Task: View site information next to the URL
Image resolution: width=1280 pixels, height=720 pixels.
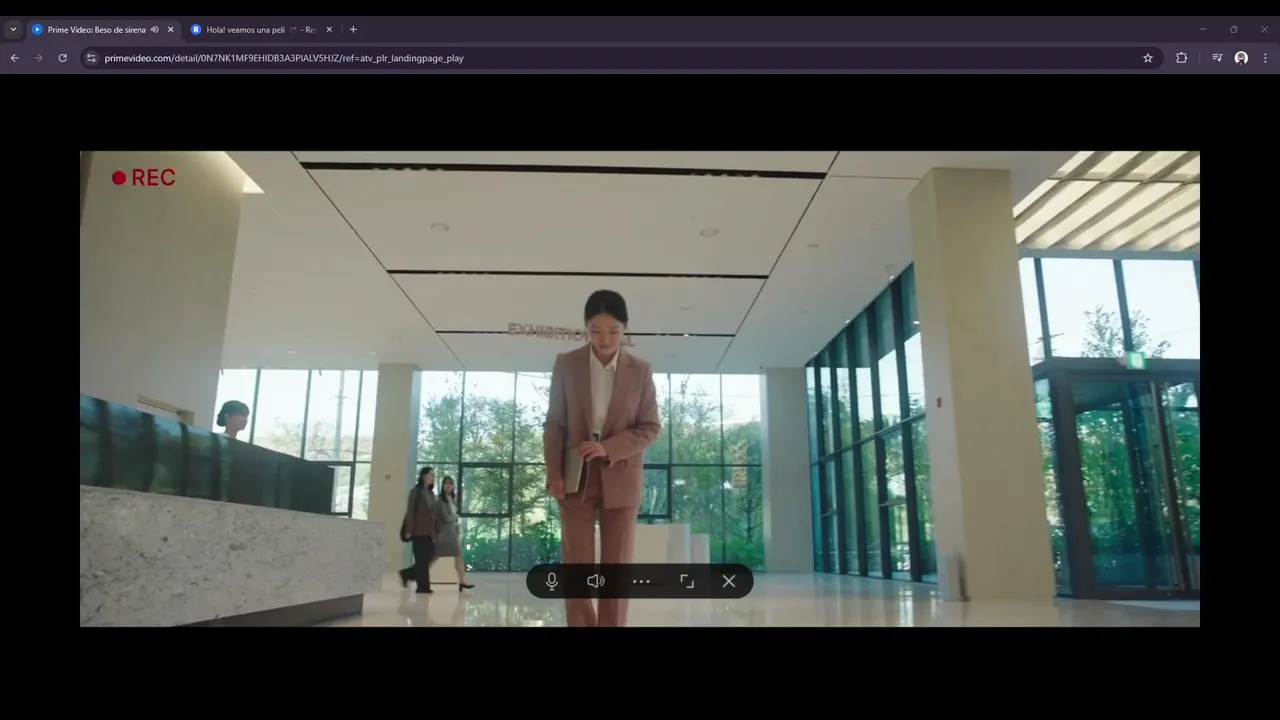Action: click(x=91, y=58)
